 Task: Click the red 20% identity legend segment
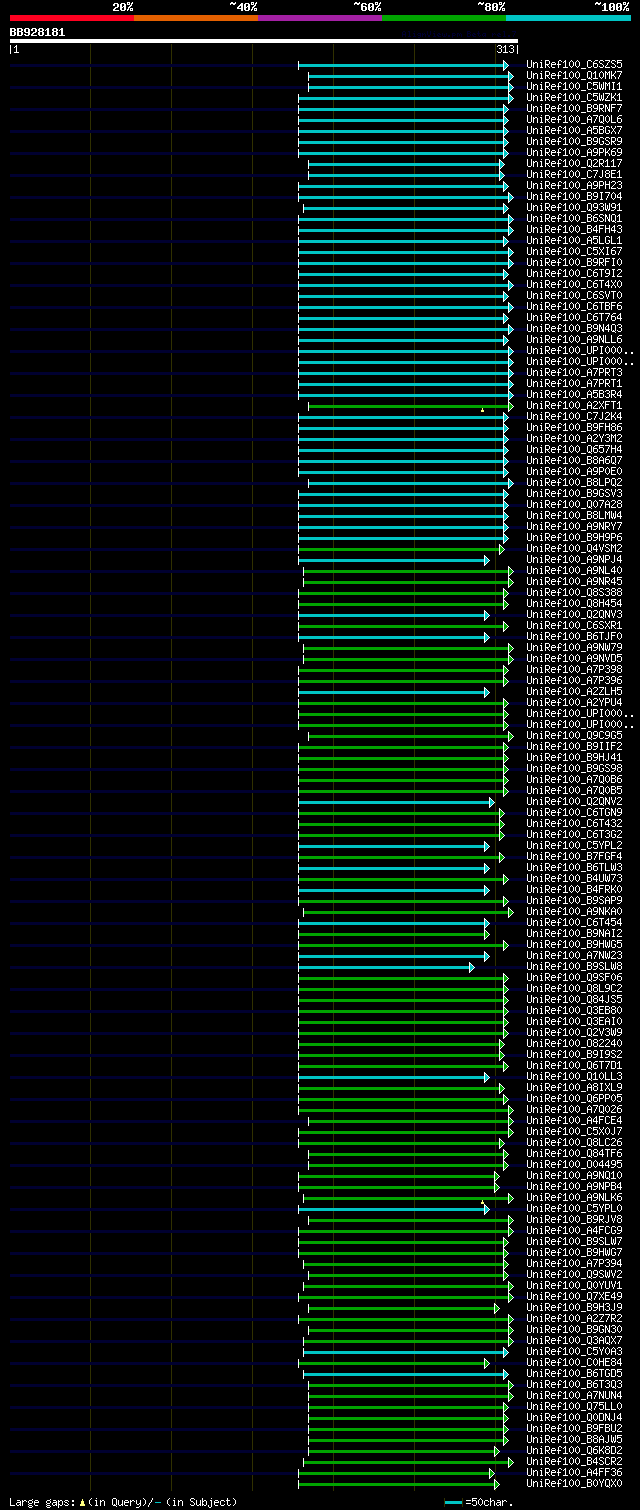pyautogui.click(x=72, y=18)
